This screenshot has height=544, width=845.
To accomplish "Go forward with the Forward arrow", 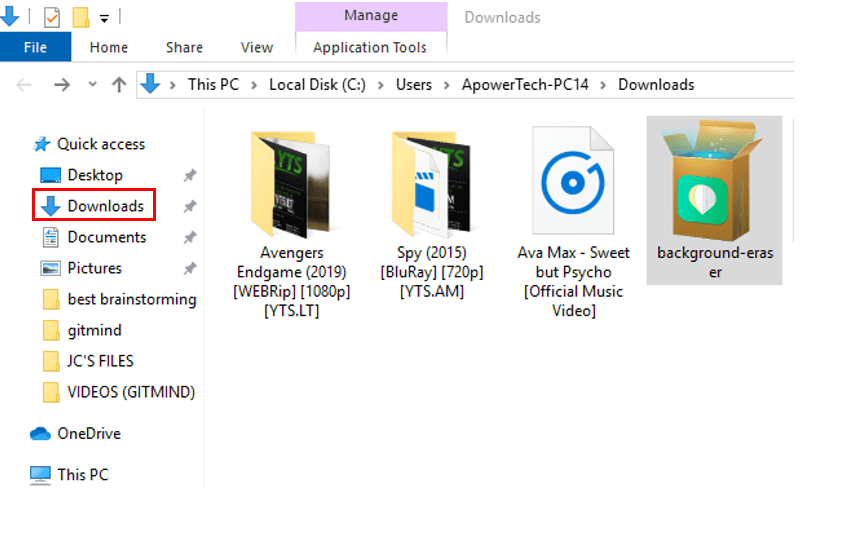I will 62,85.
